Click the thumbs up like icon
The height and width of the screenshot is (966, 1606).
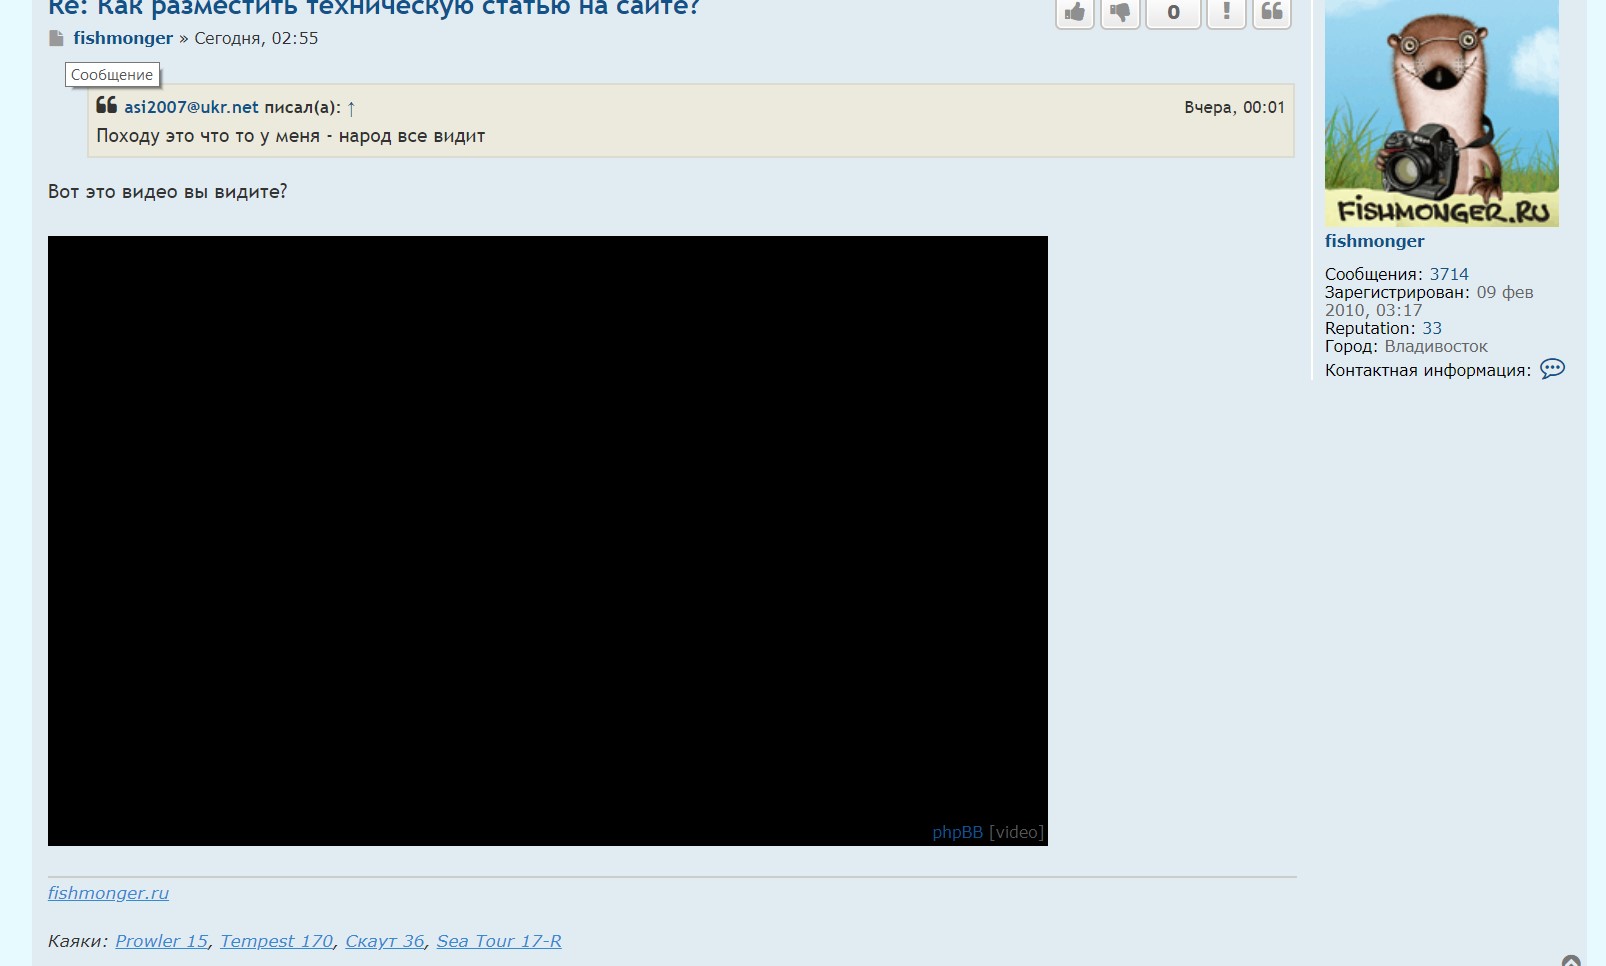pos(1075,13)
